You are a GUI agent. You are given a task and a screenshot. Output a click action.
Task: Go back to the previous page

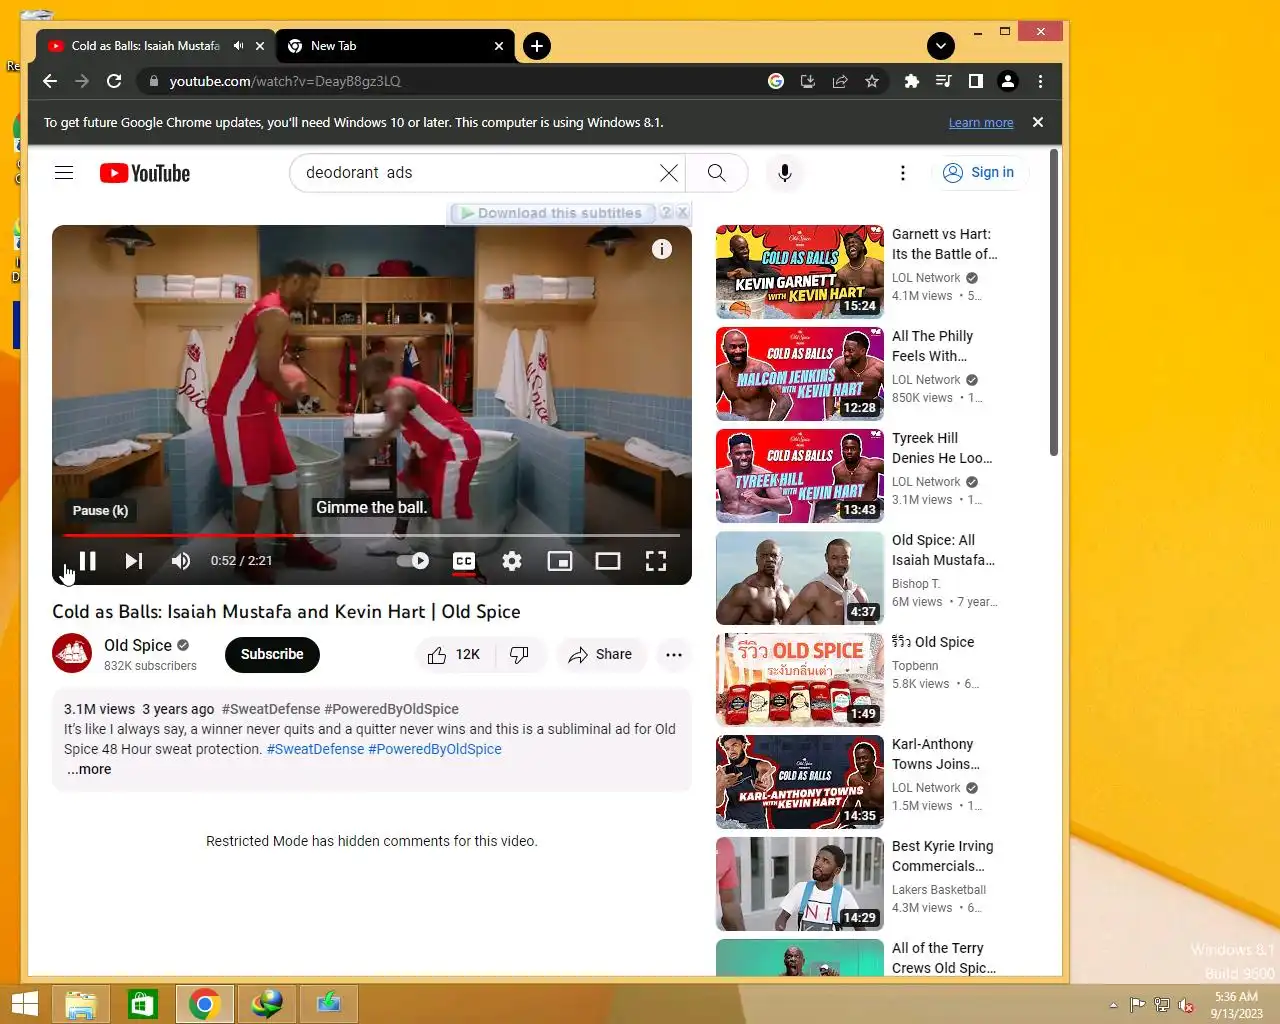[50, 81]
